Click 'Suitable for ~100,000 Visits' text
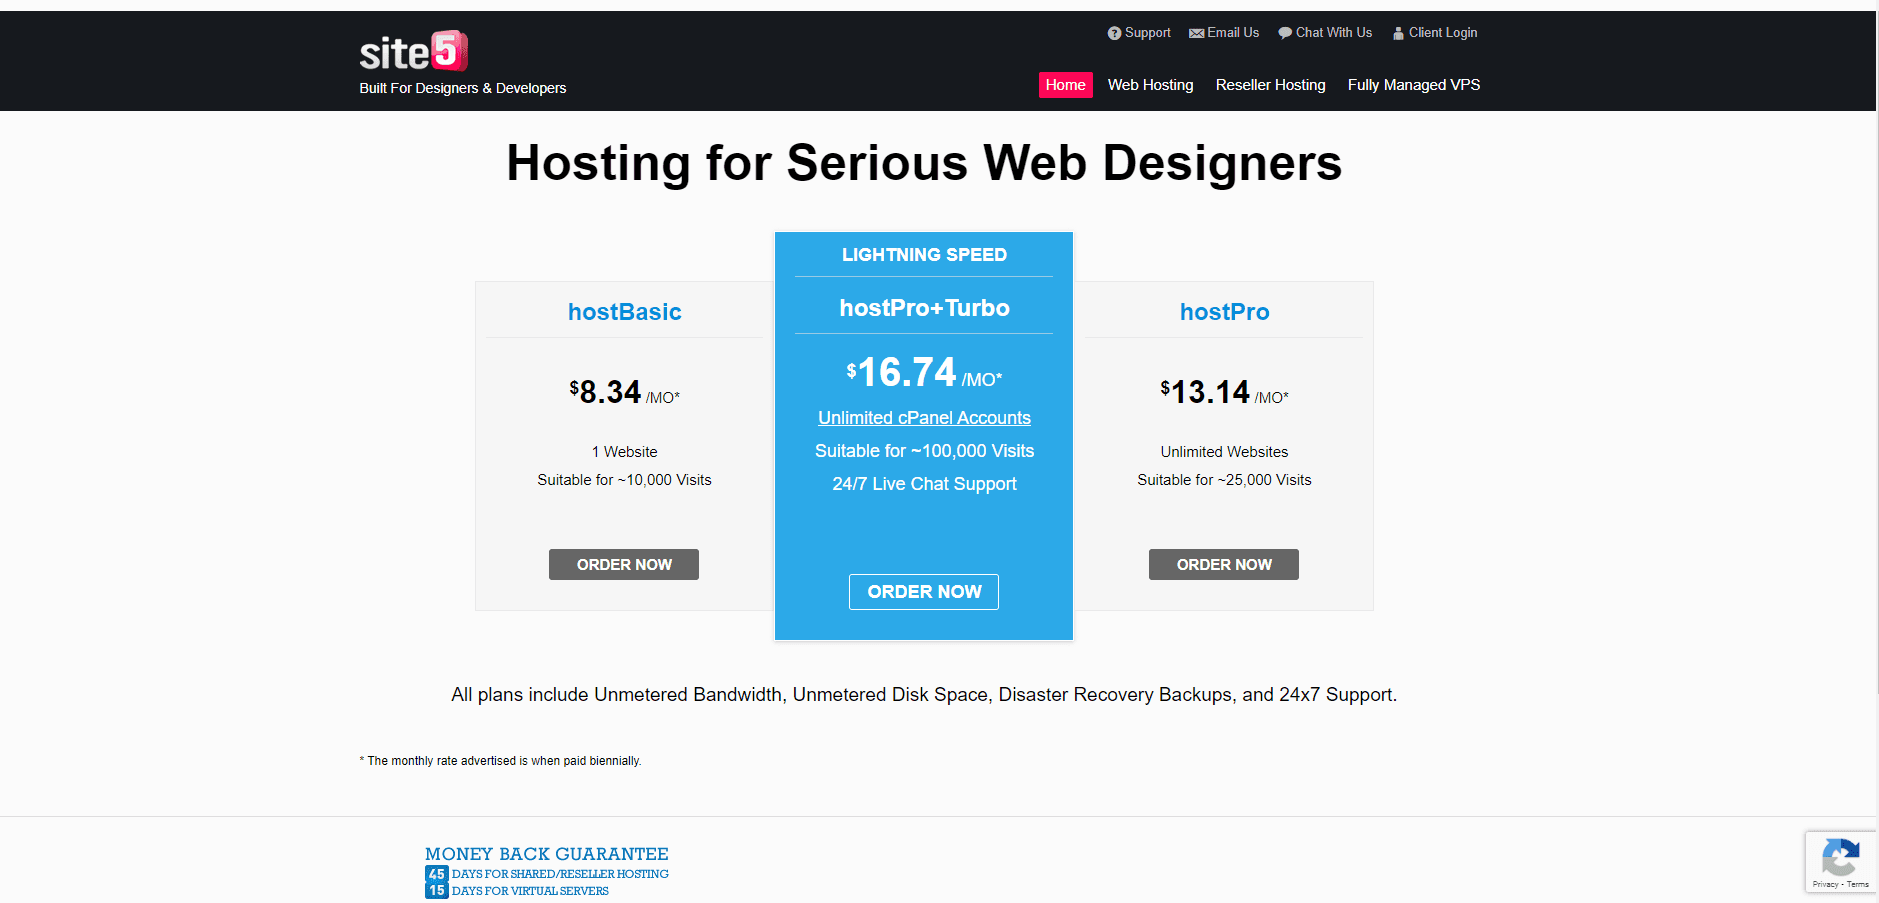 coord(924,451)
